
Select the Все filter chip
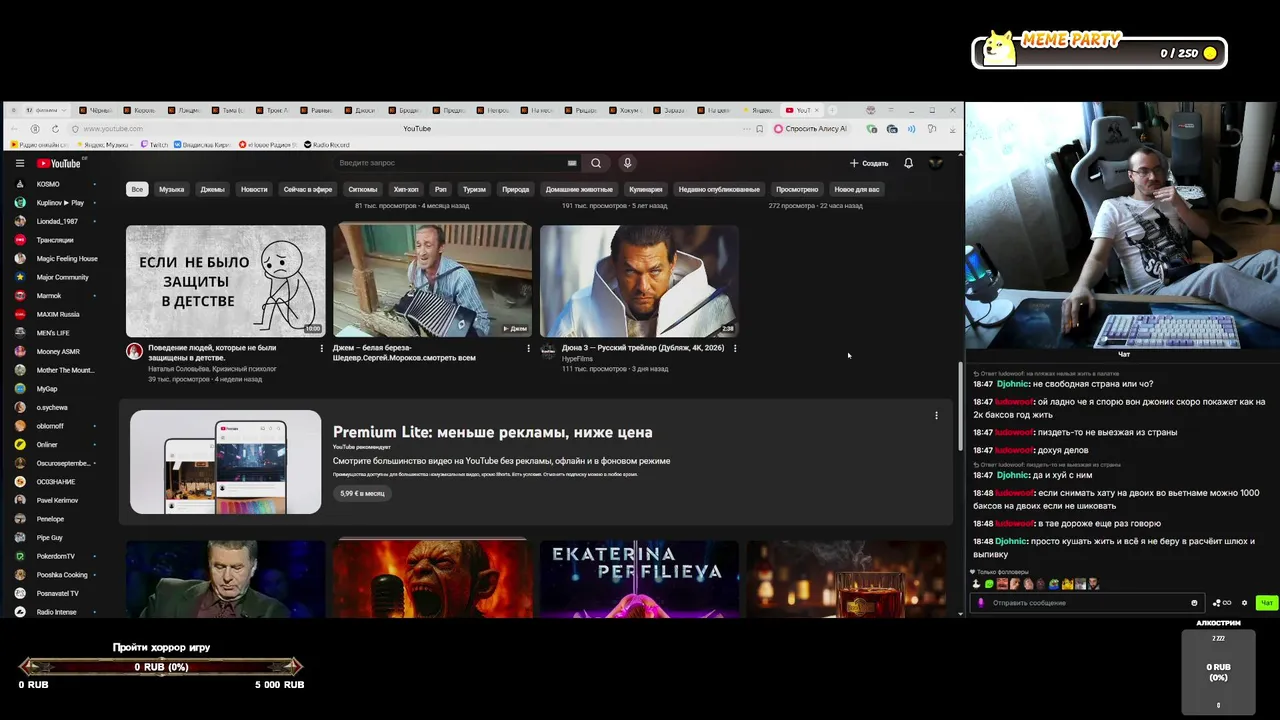[137, 189]
